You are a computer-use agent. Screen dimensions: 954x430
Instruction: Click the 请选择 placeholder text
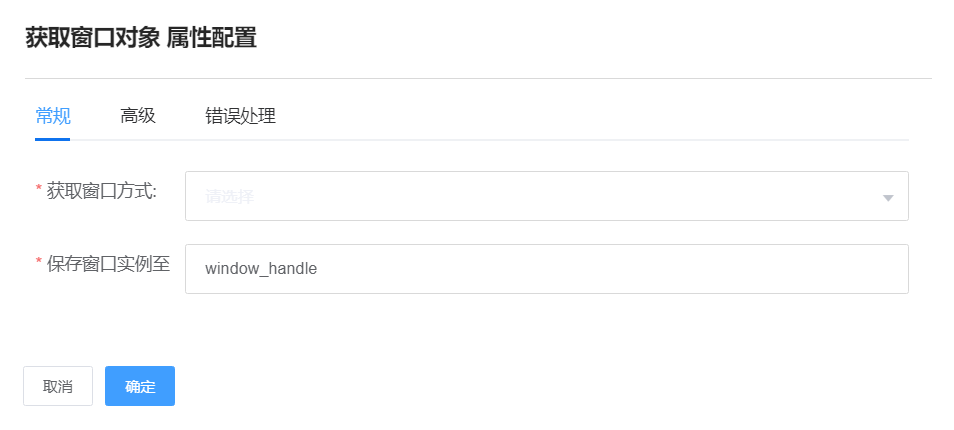coord(230,197)
